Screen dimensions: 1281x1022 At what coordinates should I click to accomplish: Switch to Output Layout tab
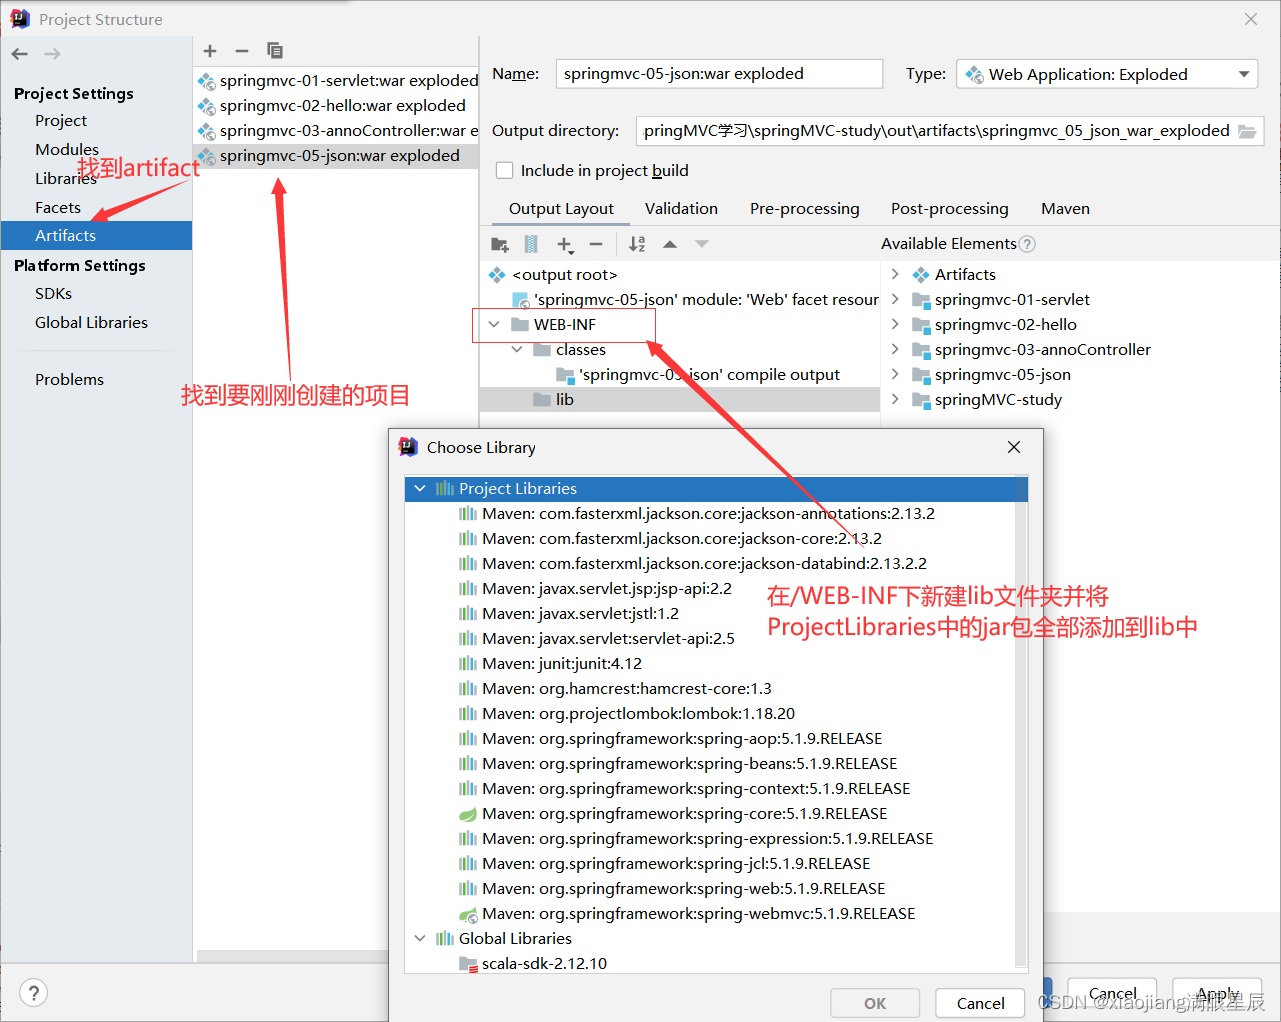click(x=561, y=208)
